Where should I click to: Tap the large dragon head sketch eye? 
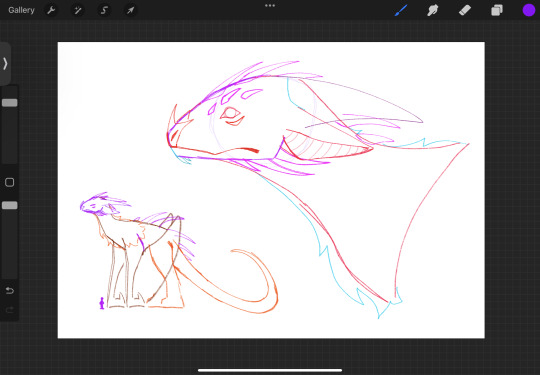(x=230, y=113)
